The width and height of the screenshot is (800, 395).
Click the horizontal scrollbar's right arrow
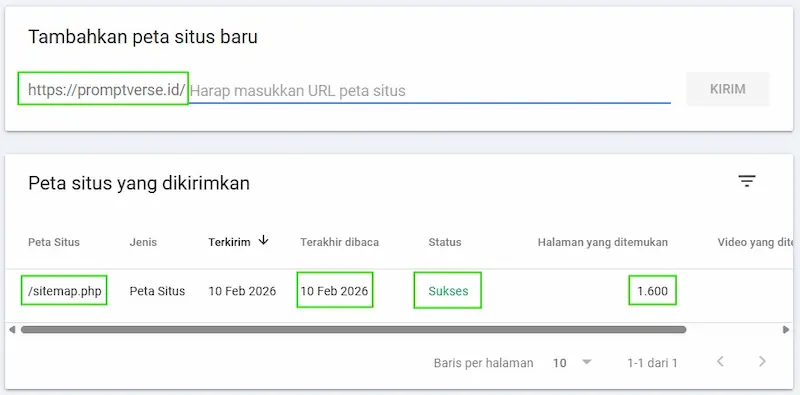786,330
